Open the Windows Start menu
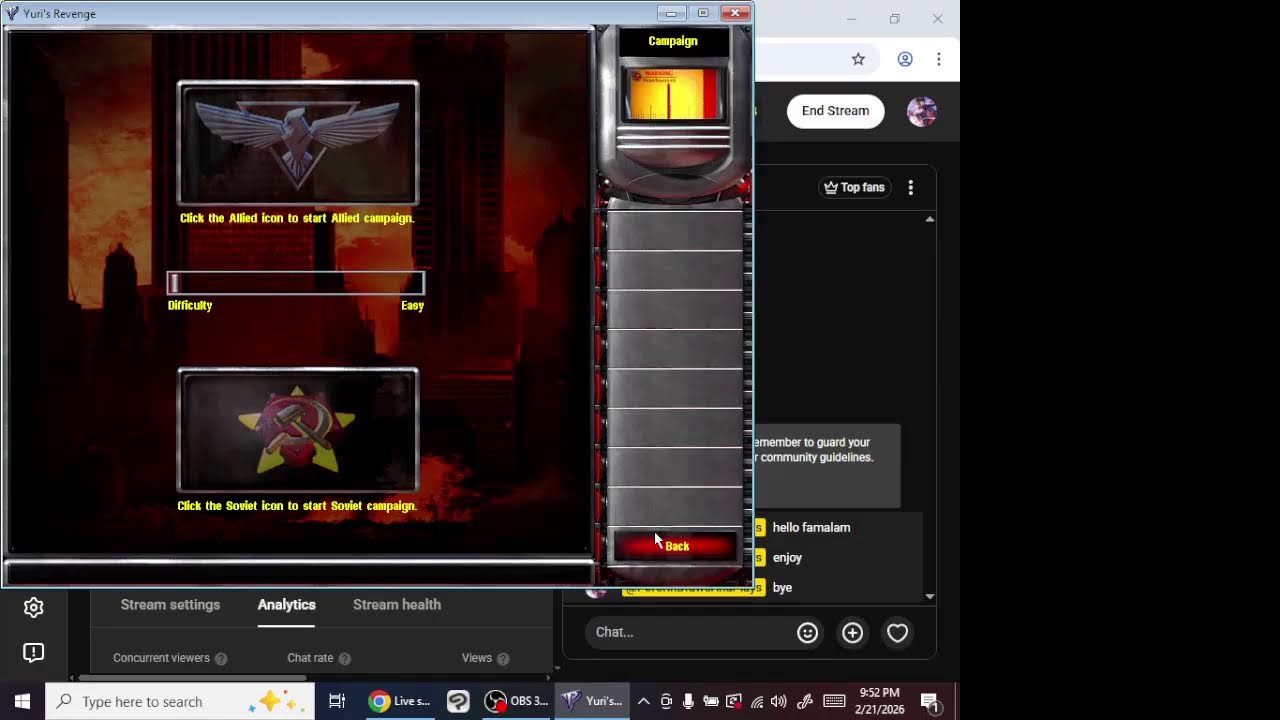1280x720 pixels. pyautogui.click(x=22, y=701)
